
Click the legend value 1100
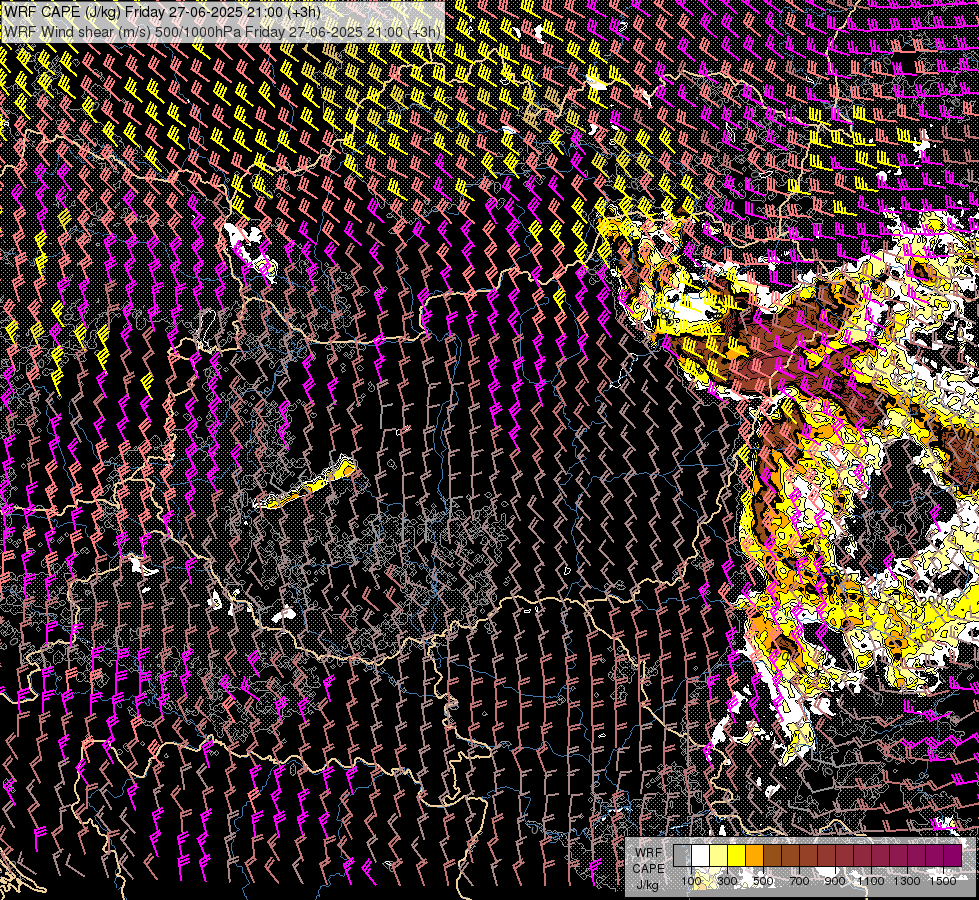(x=871, y=881)
